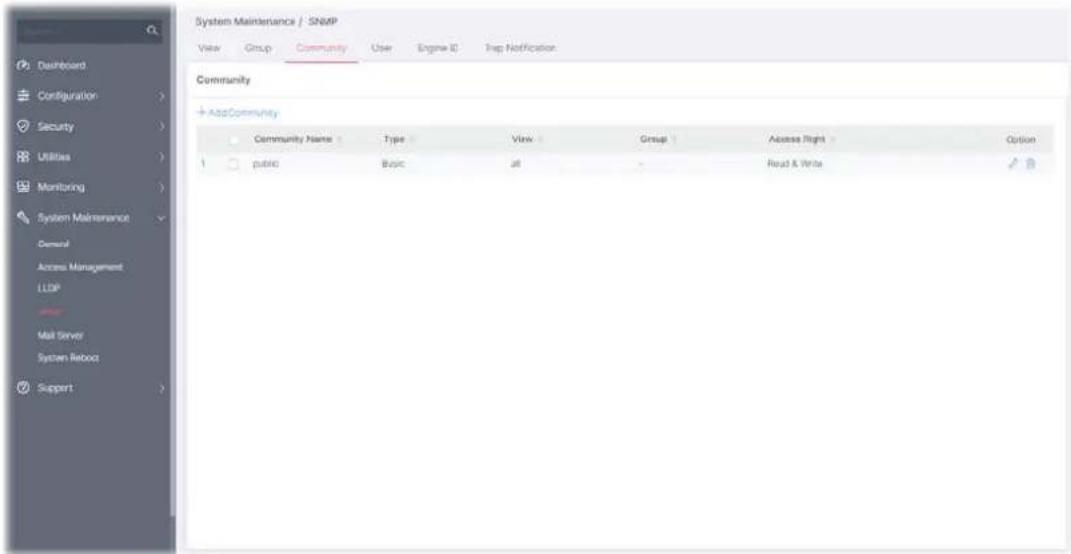Collapse the System Maintenance chevron

pyautogui.click(x=161, y=218)
